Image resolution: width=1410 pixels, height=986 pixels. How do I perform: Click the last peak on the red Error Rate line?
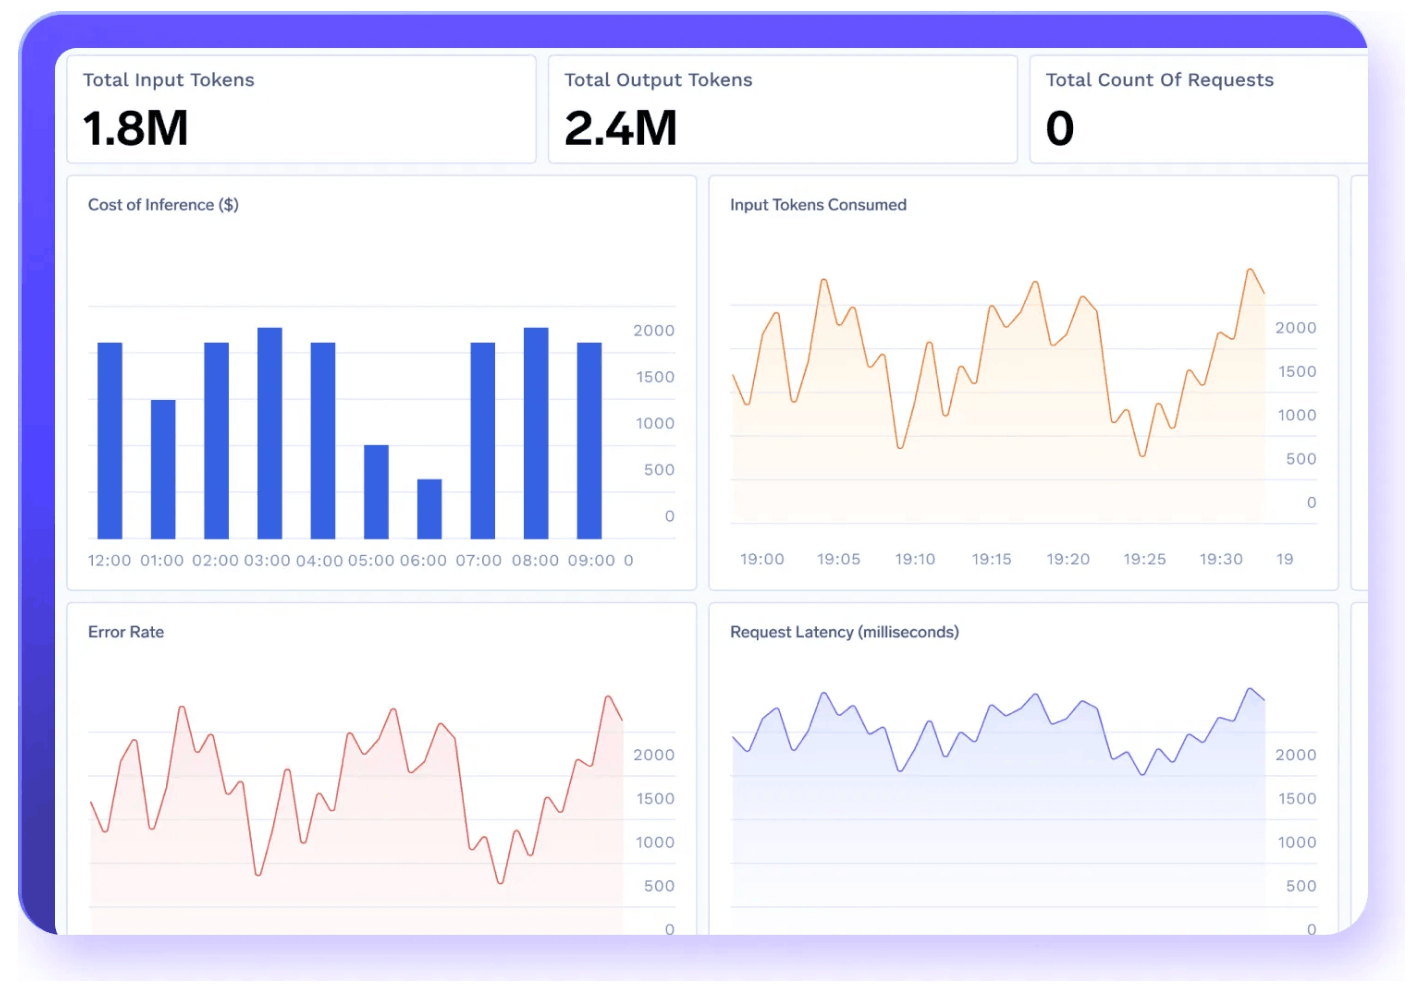(608, 696)
